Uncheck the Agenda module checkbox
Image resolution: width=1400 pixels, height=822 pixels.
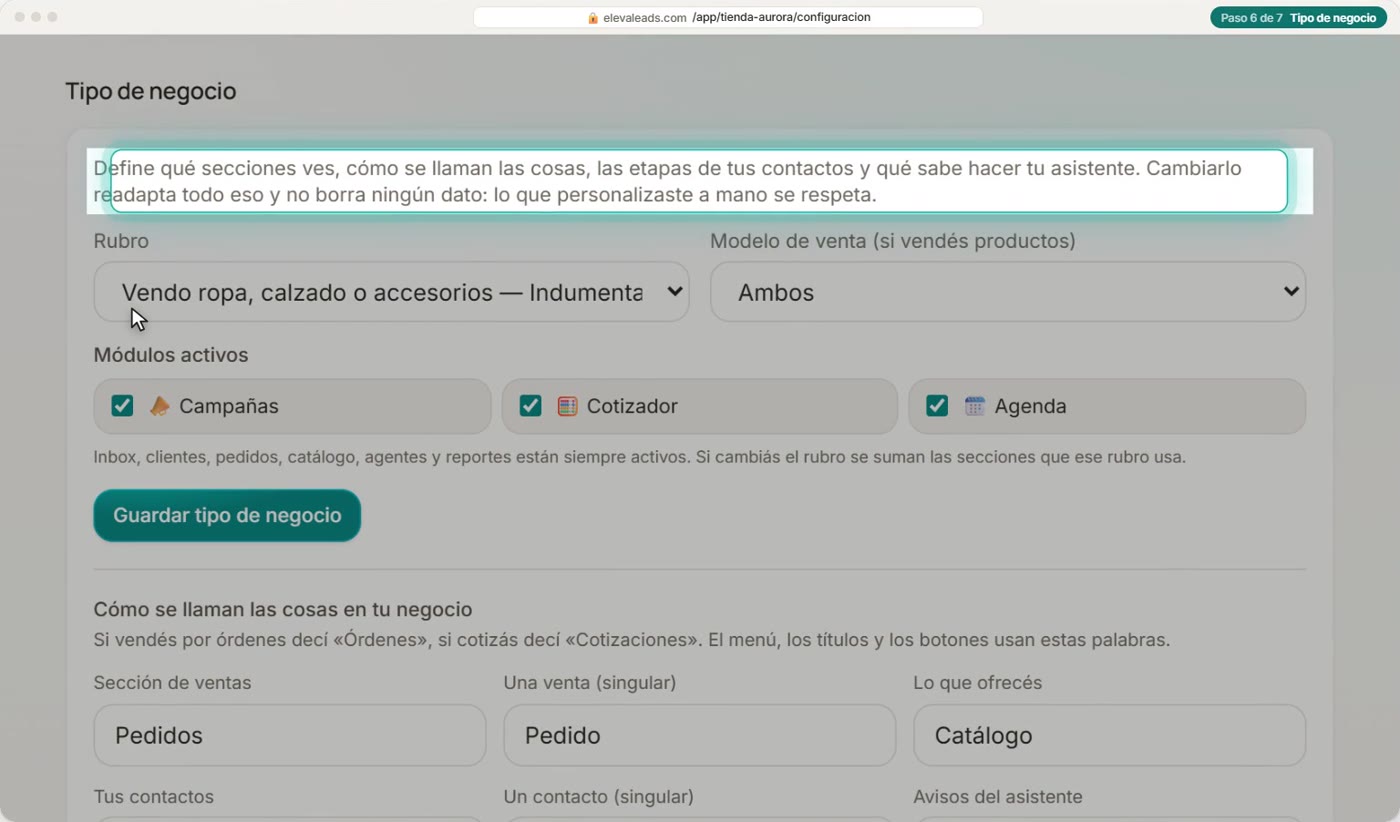[937, 405]
